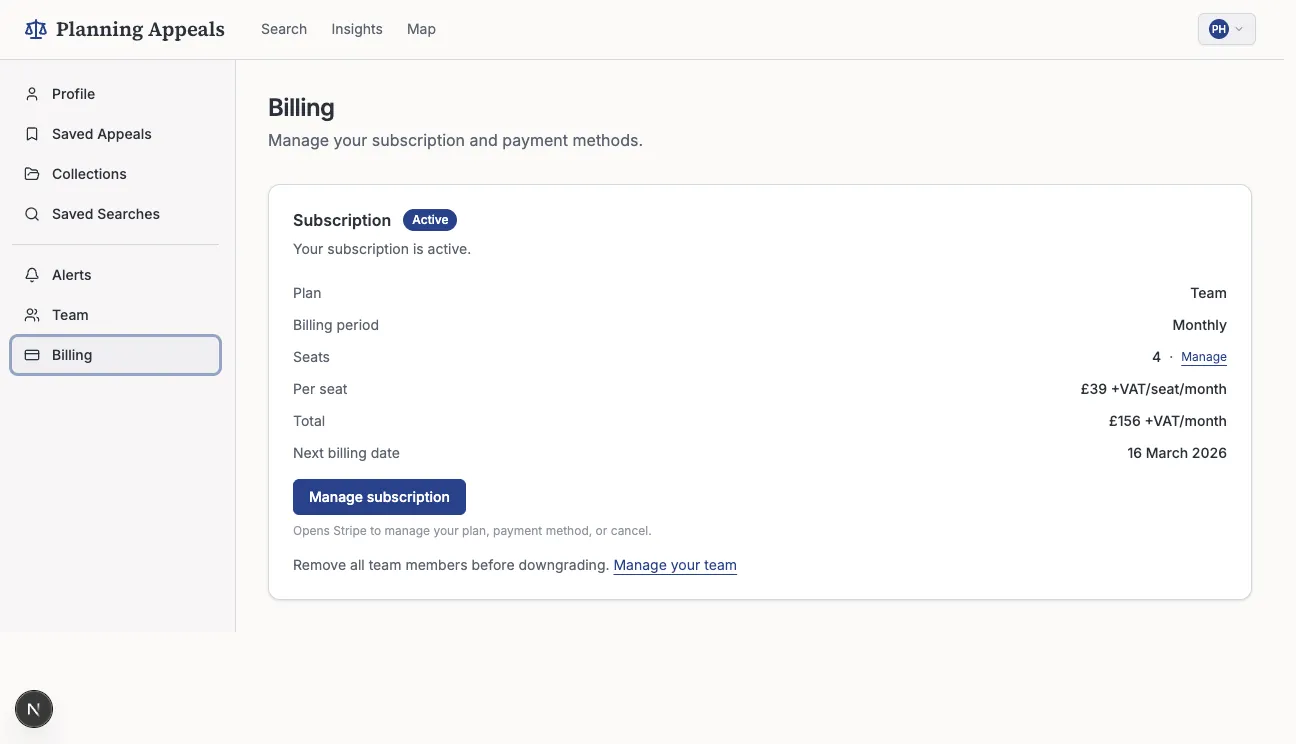The width and height of the screenshot is (1296, 744).
Task: Open the Map view from the top nav
Action: point(421,29)
